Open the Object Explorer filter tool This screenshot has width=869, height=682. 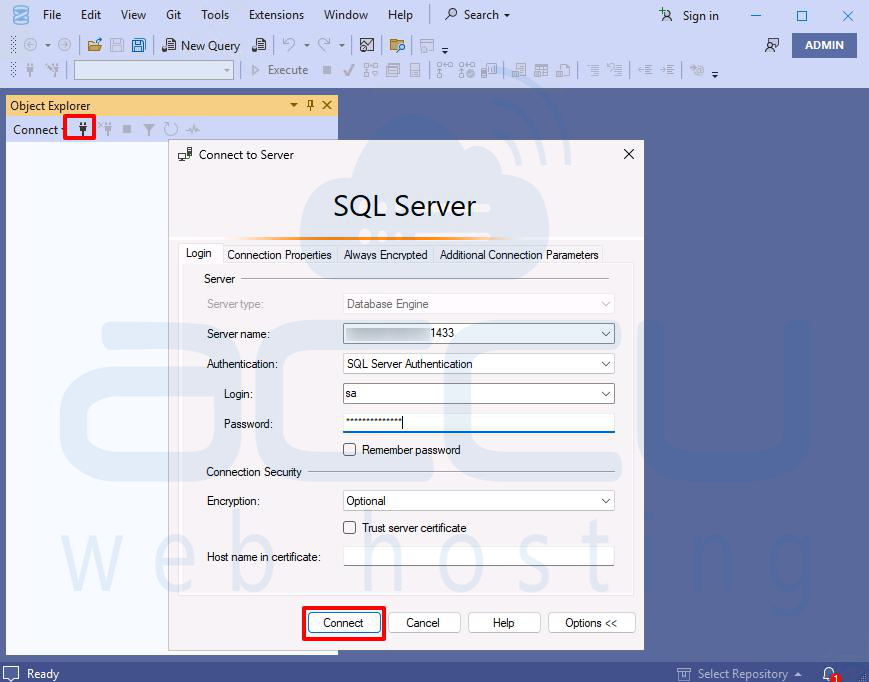[x=150, y=128]
